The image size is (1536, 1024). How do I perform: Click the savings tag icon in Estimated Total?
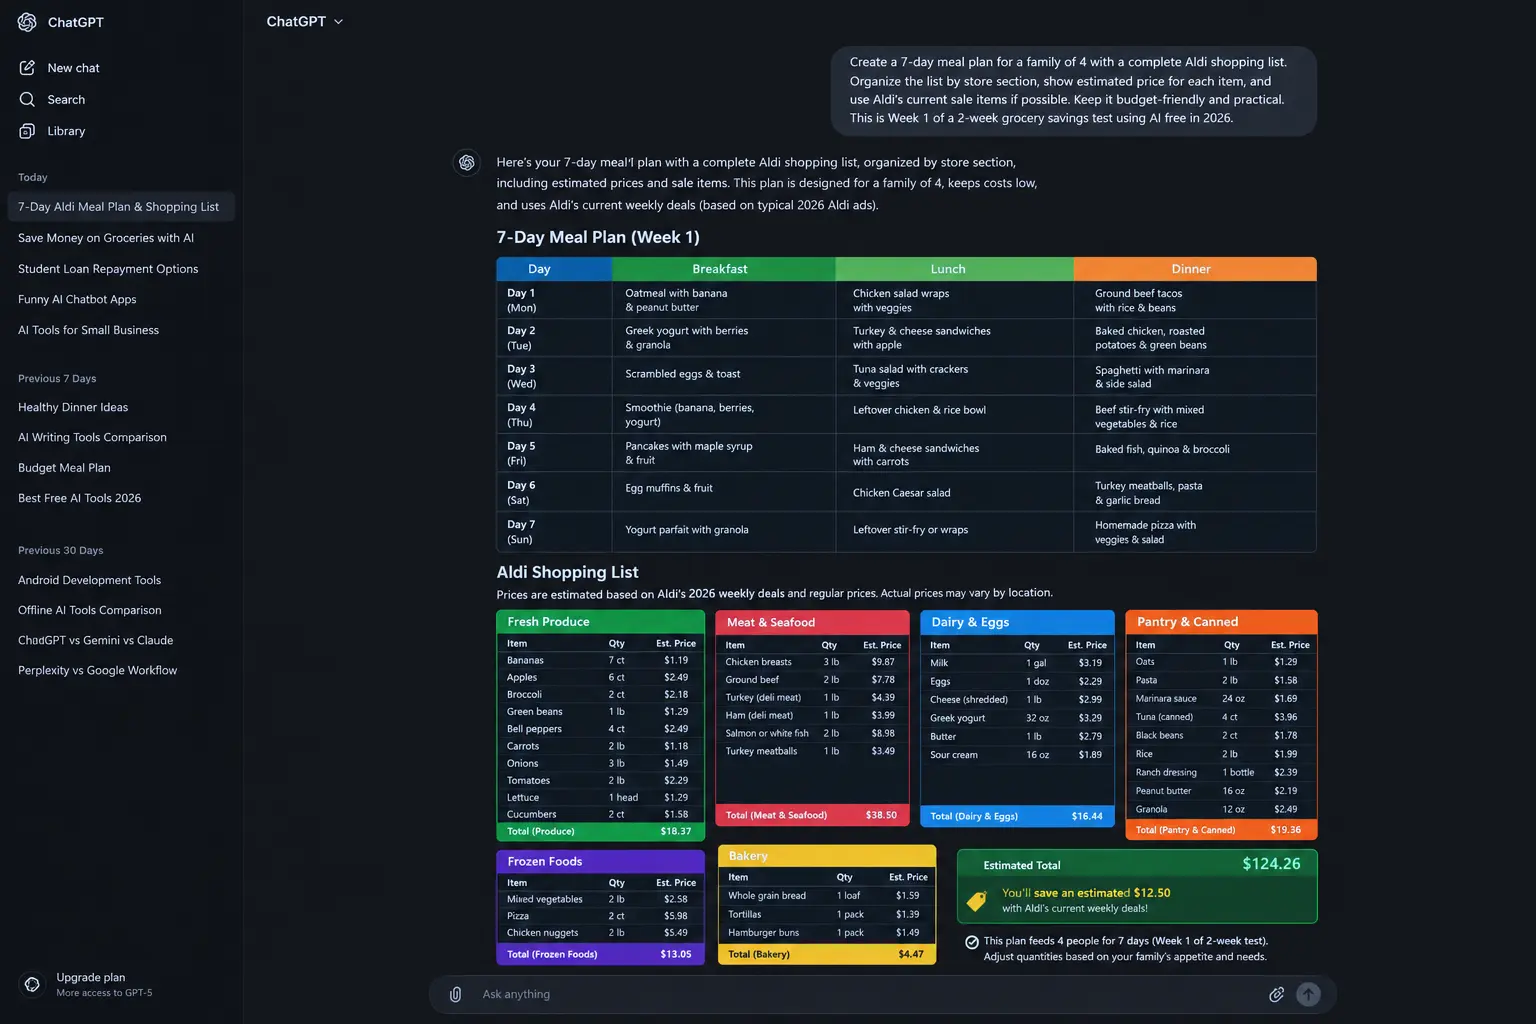tap(977, 901)
